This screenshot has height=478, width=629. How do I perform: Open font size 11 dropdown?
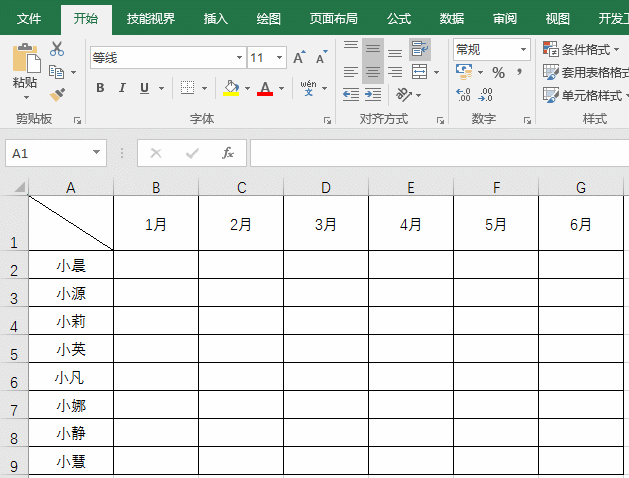coord(280,58)
